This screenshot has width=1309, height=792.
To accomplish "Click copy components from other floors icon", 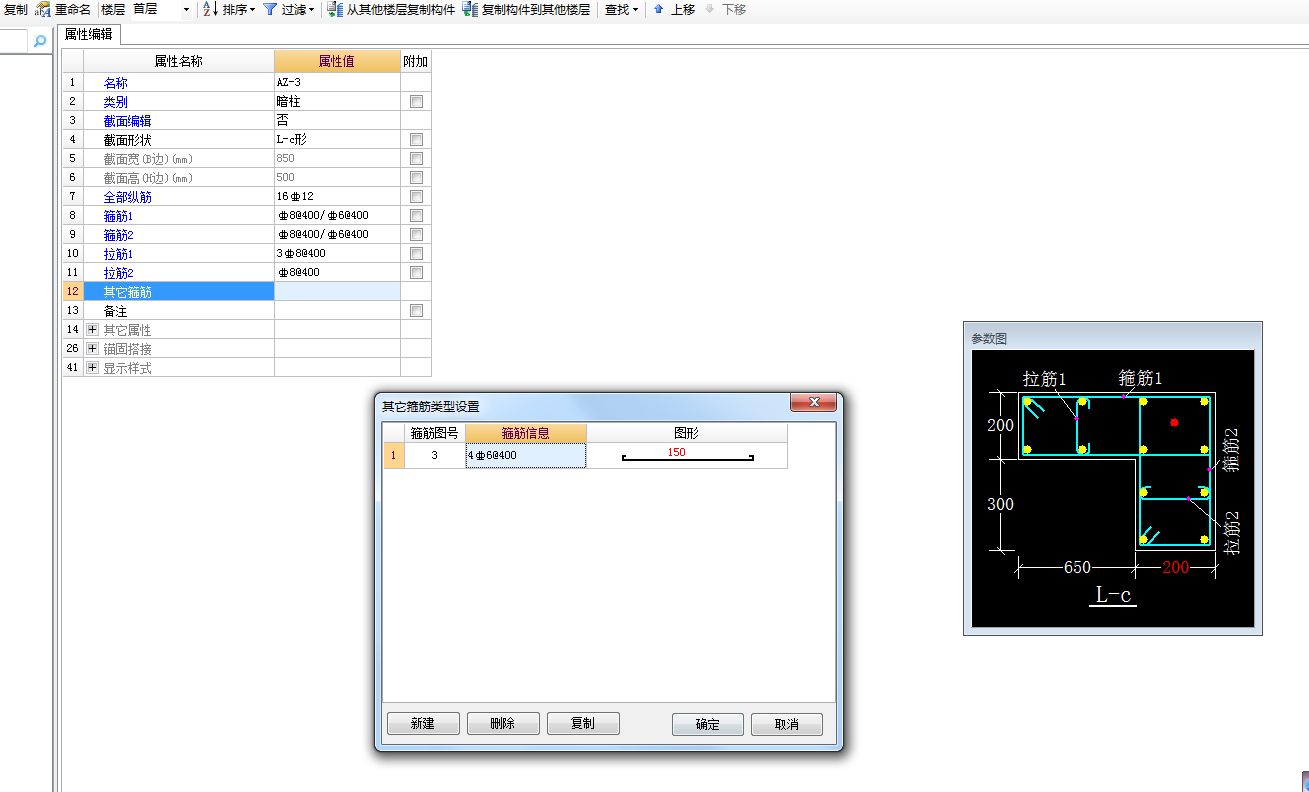I will [336, 9].
